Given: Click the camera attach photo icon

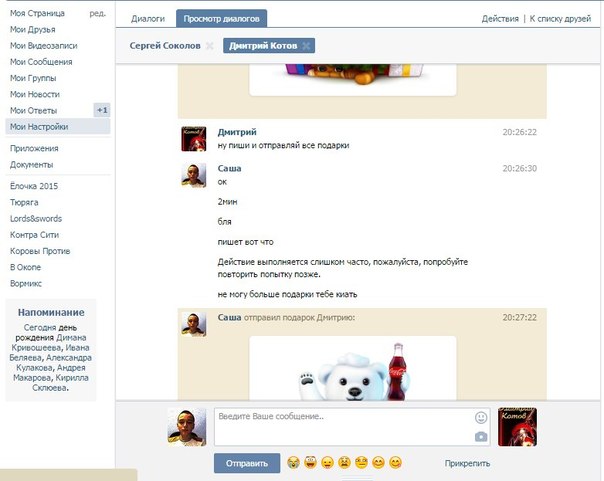Looking at the screenshot, I should click(x=481, y=437).
